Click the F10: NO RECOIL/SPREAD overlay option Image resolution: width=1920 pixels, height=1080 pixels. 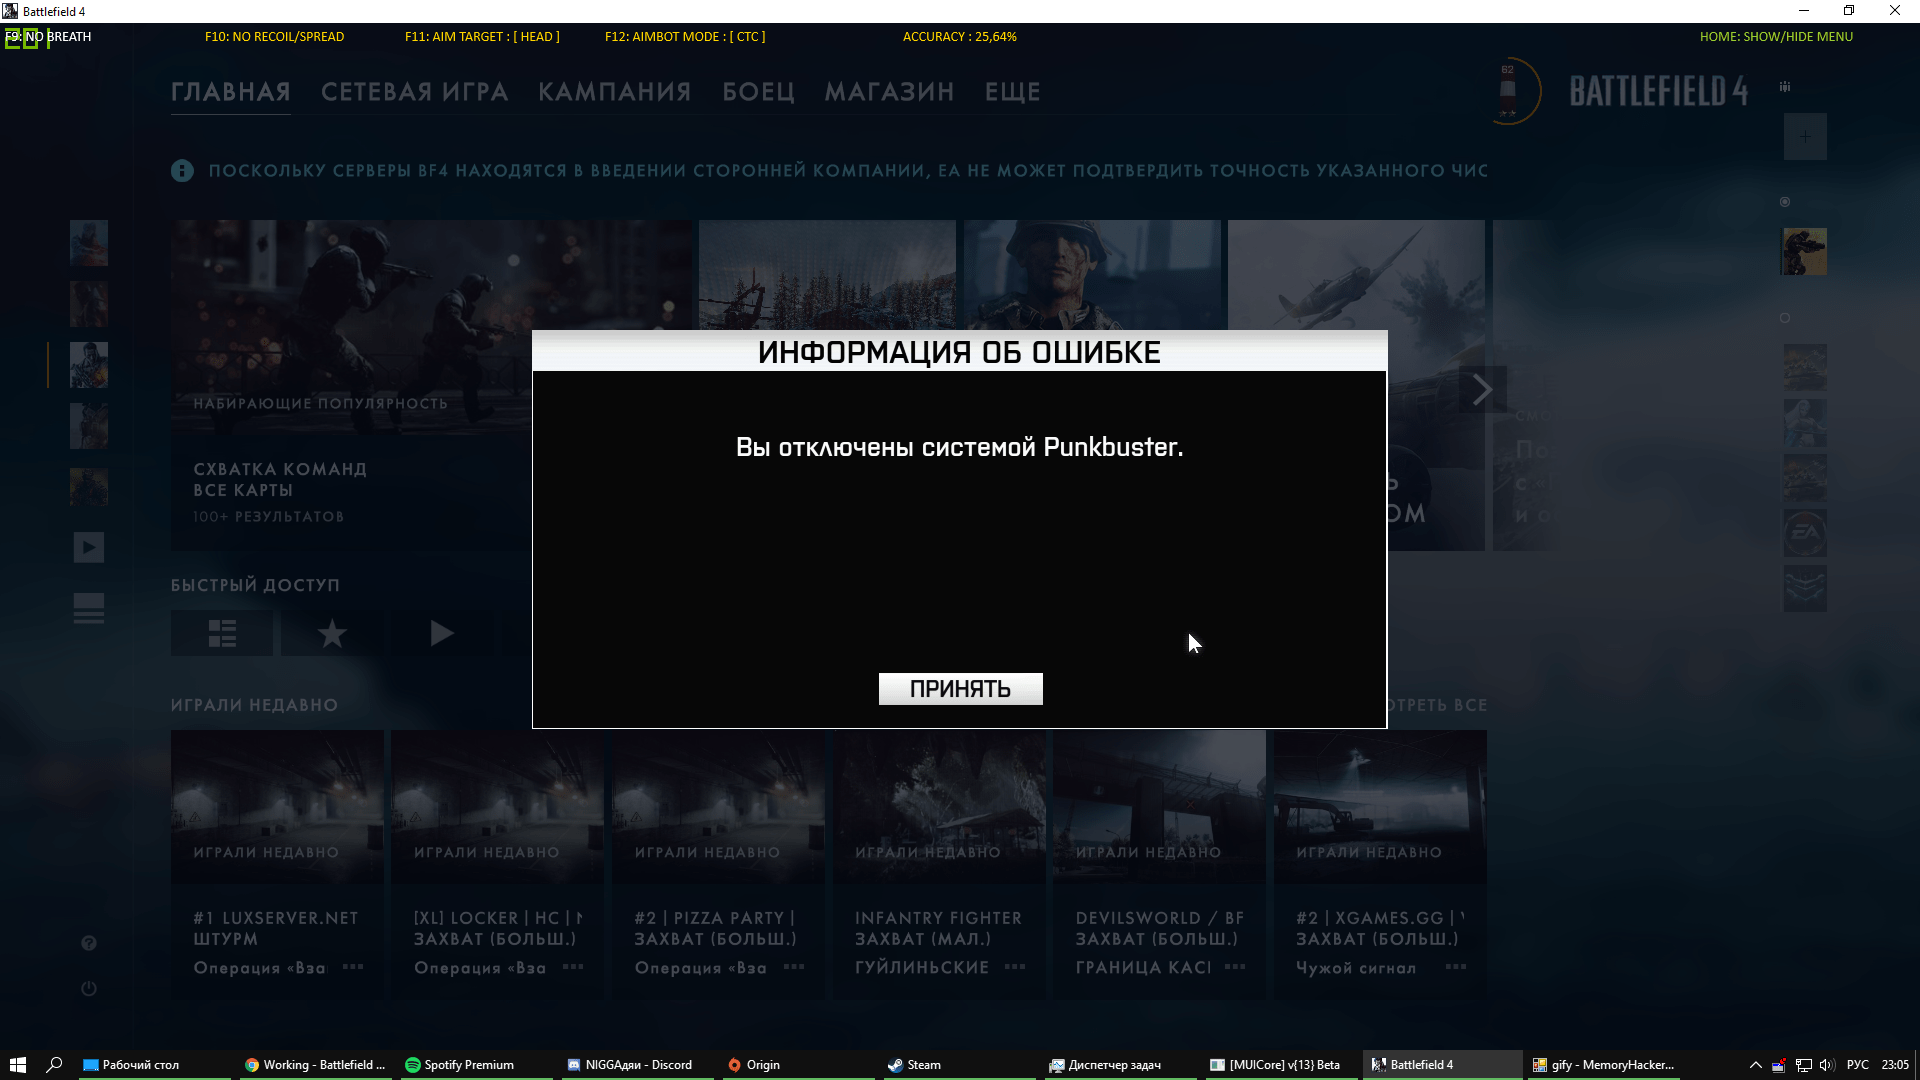pos(274,37)
